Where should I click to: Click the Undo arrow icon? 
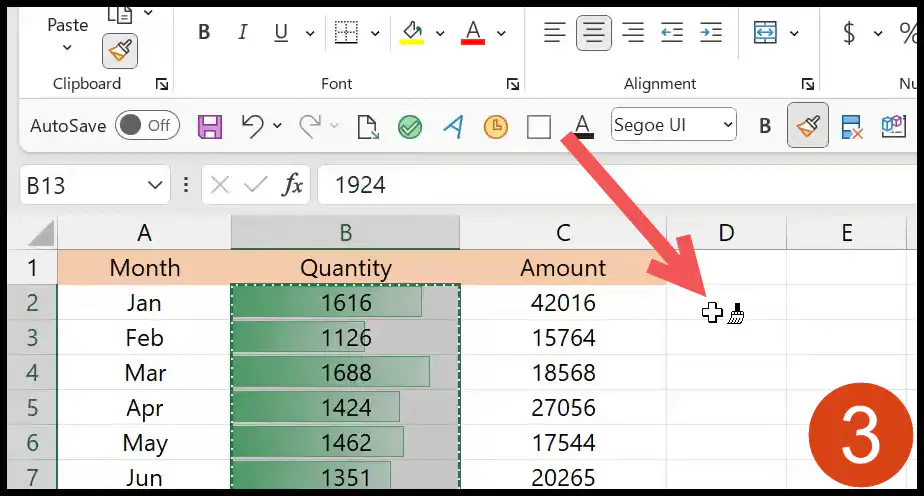click(252, 126)
